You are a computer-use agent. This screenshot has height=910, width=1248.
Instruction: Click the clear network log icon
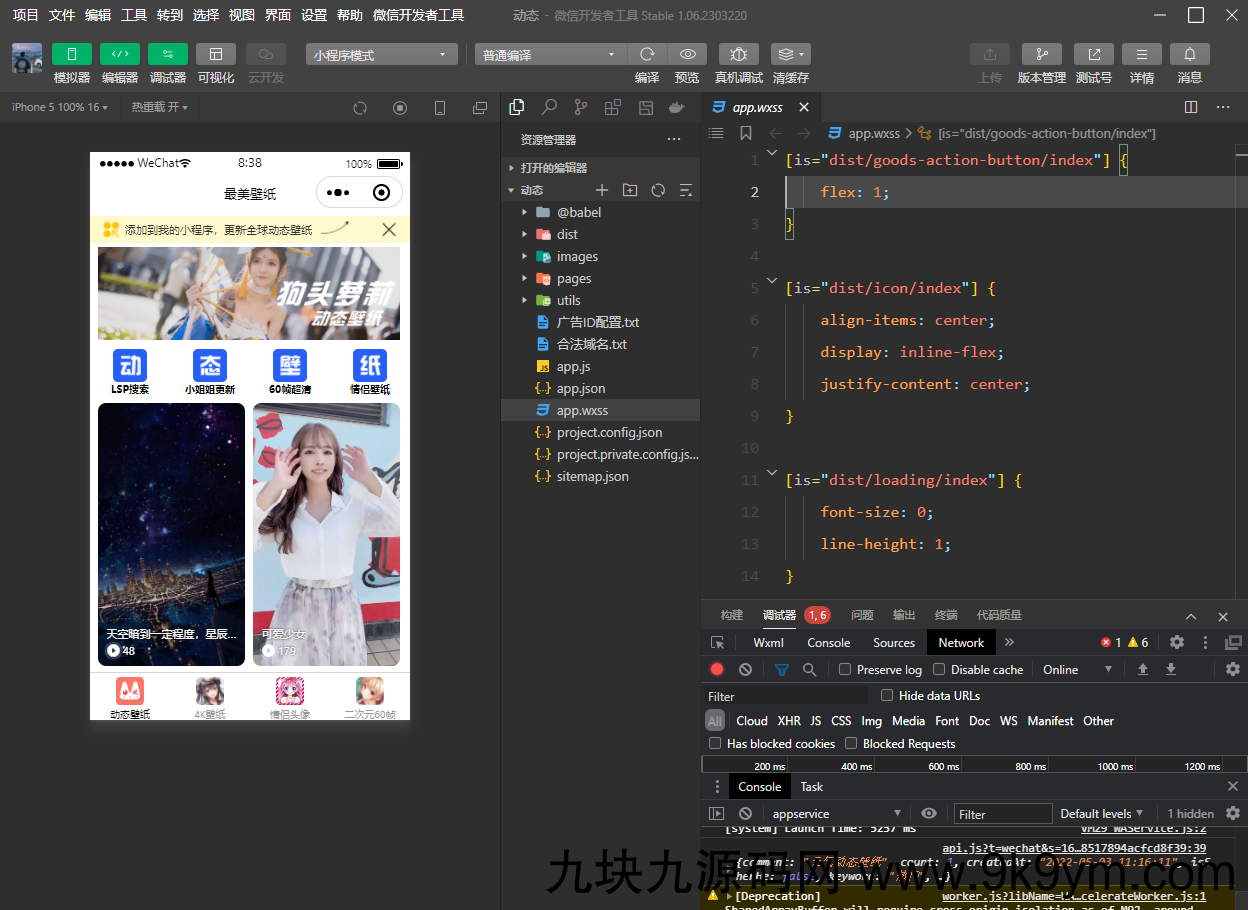coord(745,670)
